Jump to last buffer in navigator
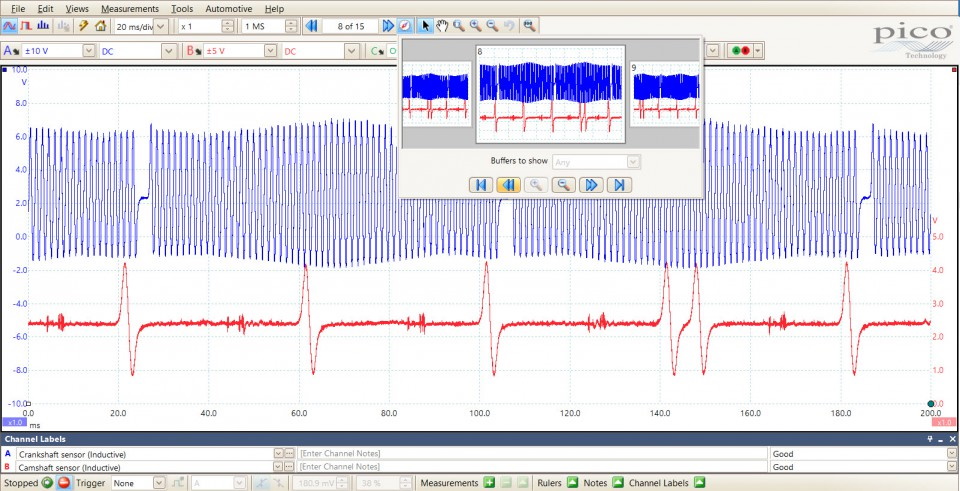 (620, 184)
